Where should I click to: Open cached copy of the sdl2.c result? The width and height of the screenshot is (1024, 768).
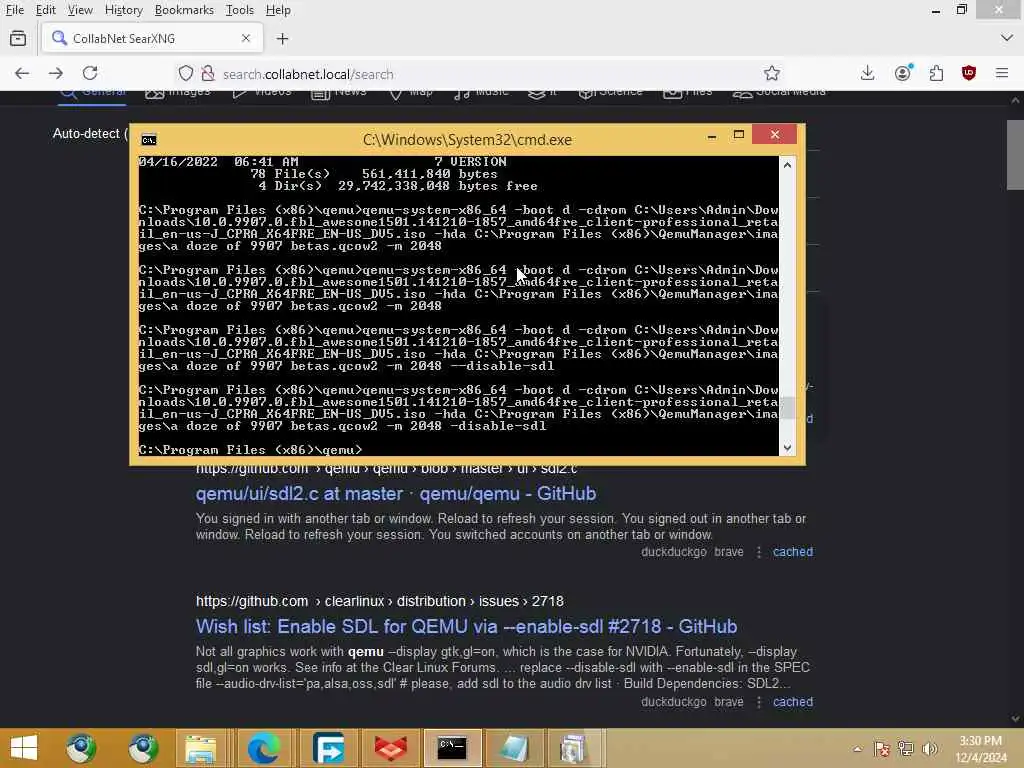[x=793, y=552]
